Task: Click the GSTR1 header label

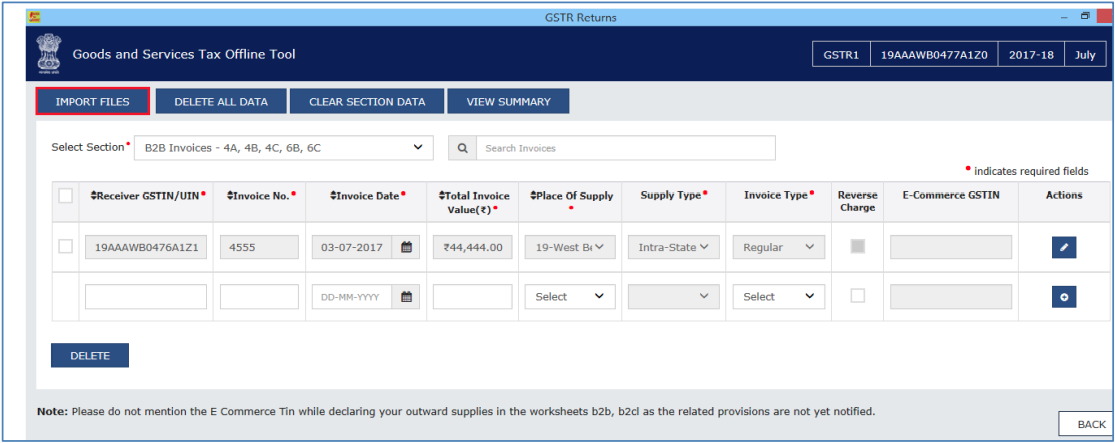Action: [841, 55]
